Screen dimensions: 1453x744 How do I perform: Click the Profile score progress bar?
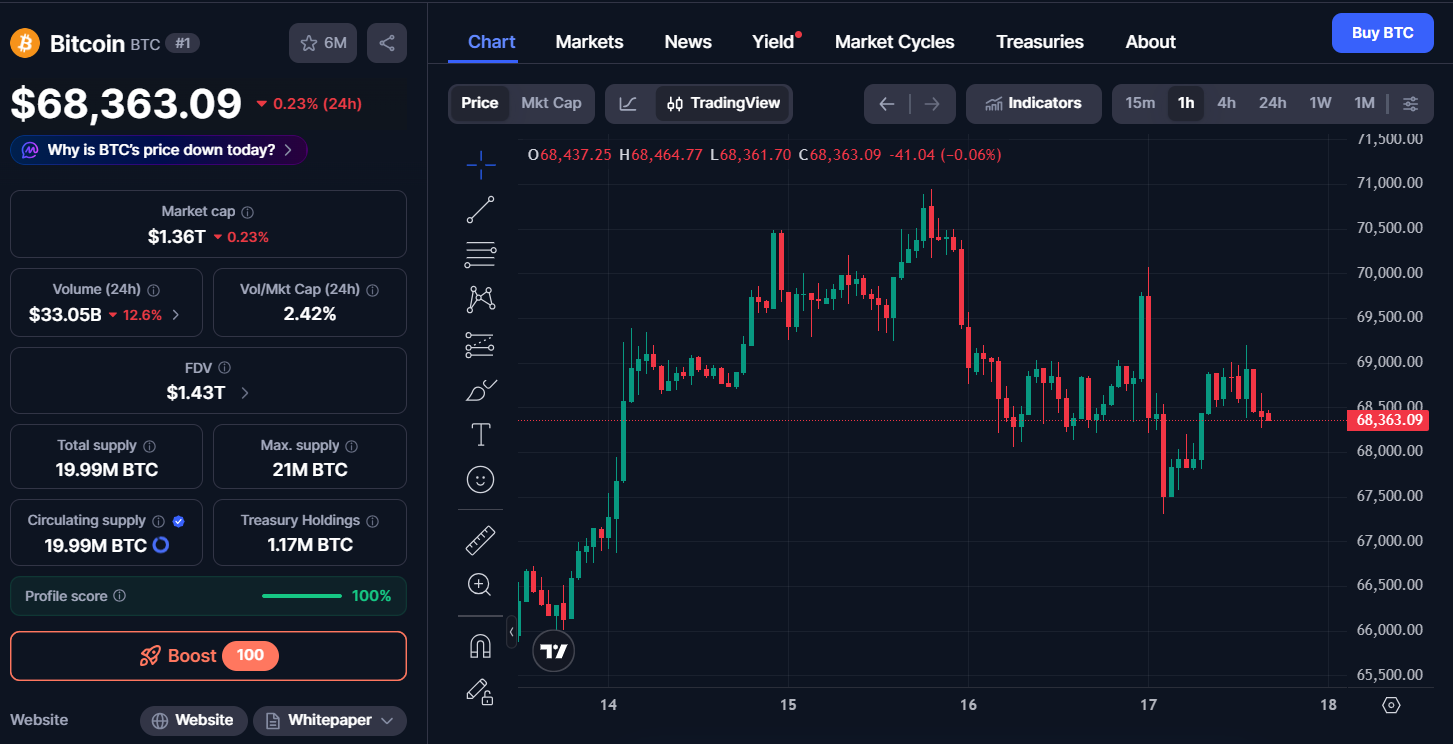coord(302,596)
